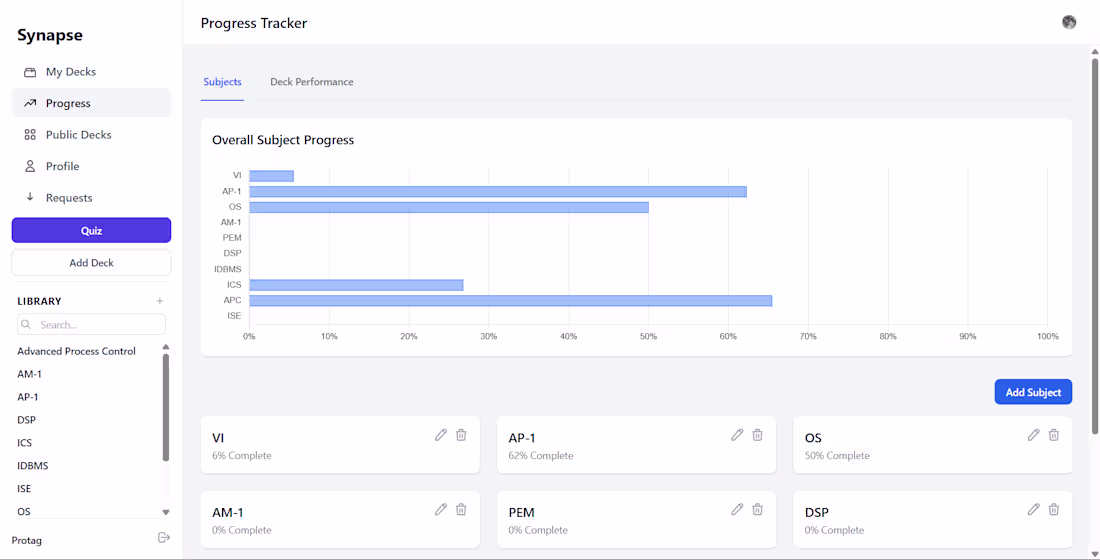Edit the VI subject with pencil icon
Image resolution: width=1100 pixels, height=560 pixels.
[x=441, y=435]
